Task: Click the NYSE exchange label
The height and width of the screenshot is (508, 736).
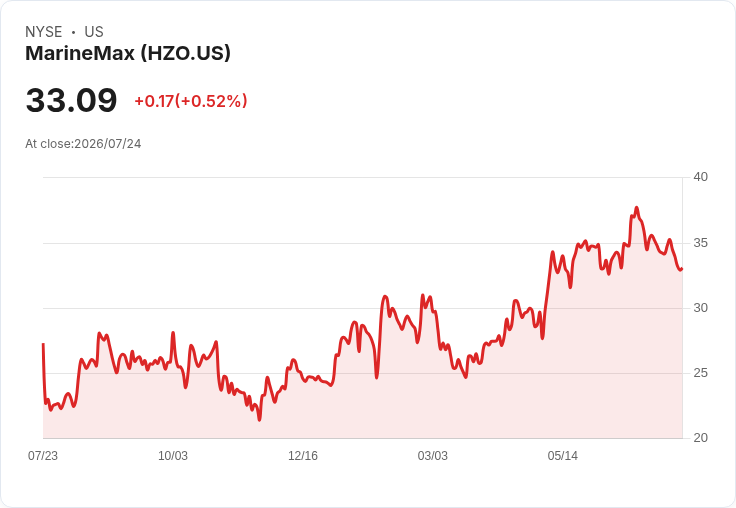Action: click(44, 32)
